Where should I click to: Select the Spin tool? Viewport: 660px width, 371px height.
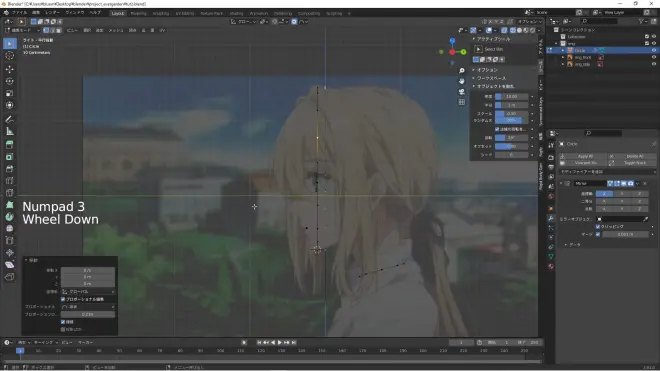tap(10, 217)
